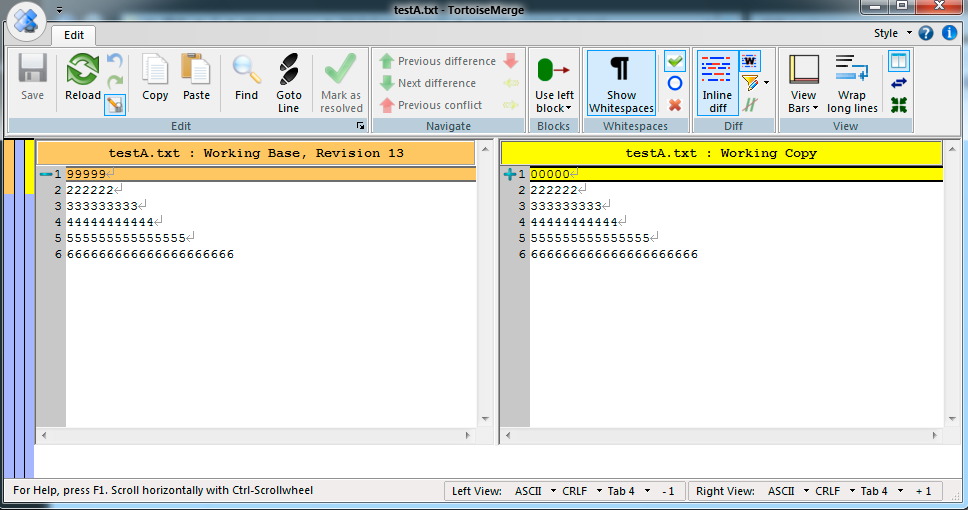The width and height of the screenshot is (968, 510).
Task: Click the right-pointing arrow beside Previous conflict
Action: coord(511,105)
